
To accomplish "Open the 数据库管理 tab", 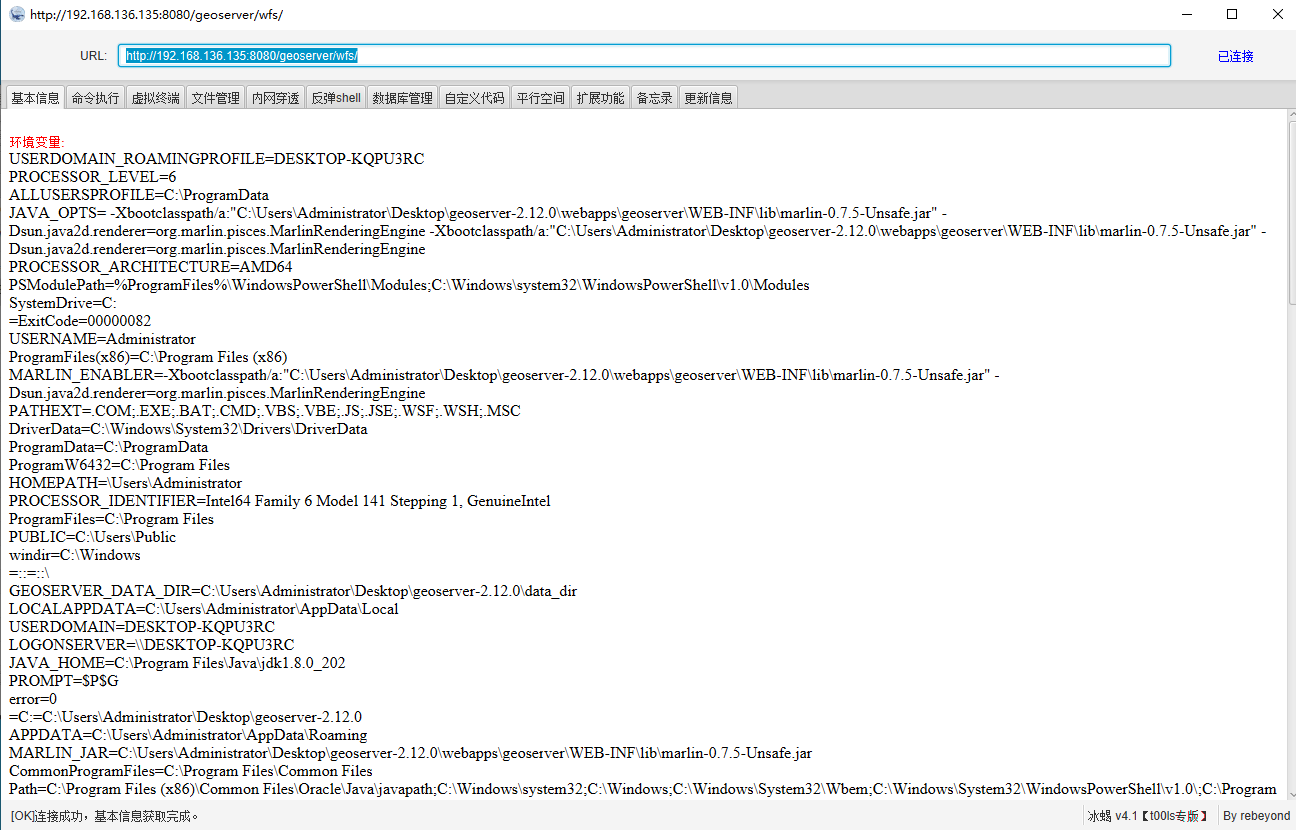I will click(402, 98).
